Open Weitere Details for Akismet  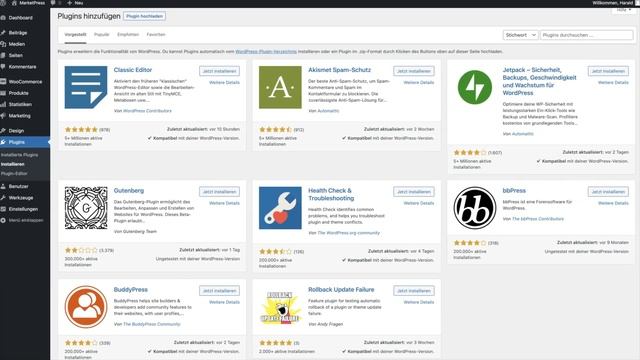[x=419, y=82]
